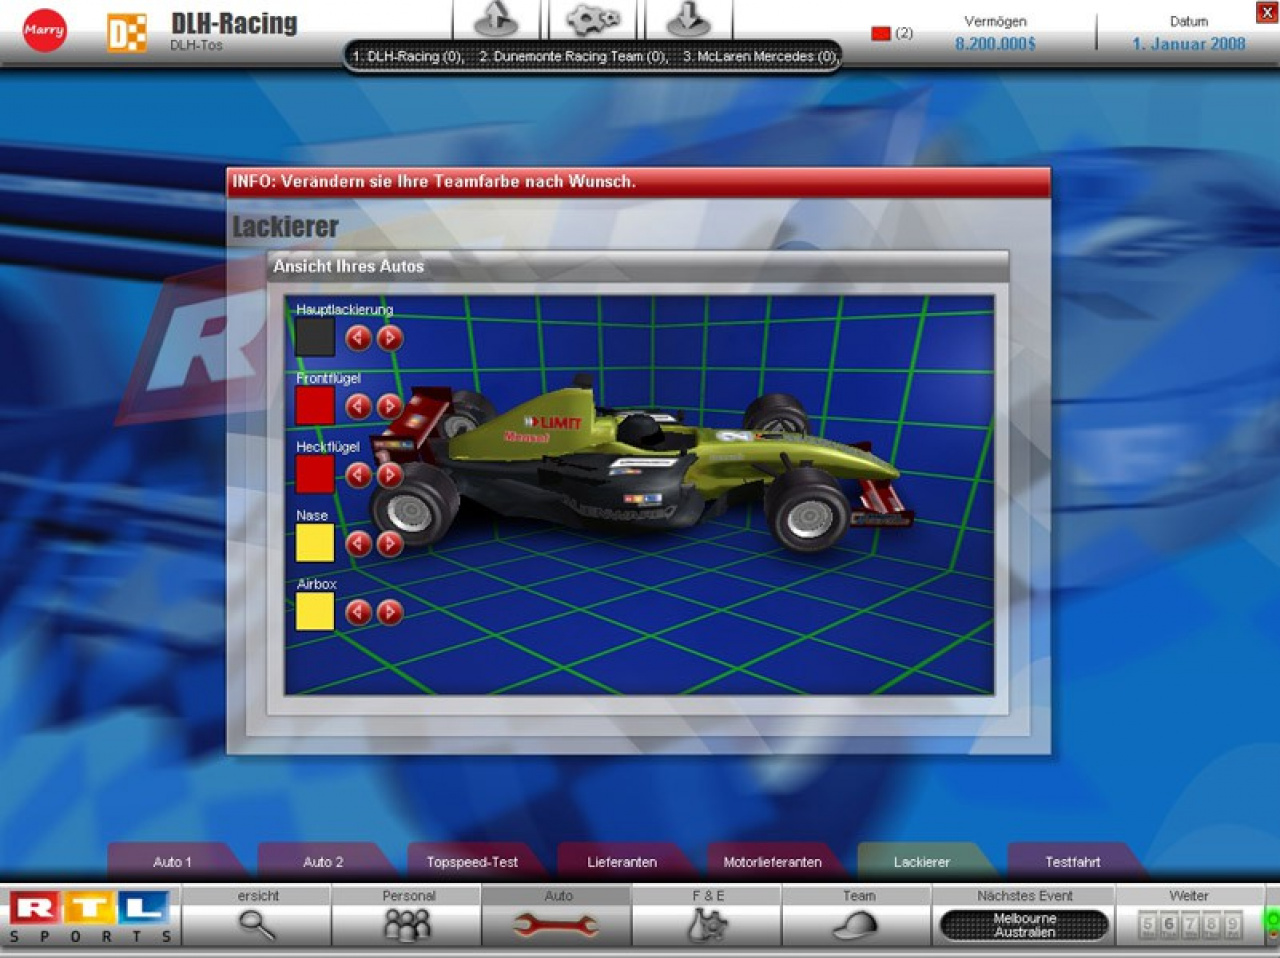Image resolution: width=1280 pixels, height=958 pixels.
Task: Click the first trophy icon in top bar
Action: click(497, 19)
